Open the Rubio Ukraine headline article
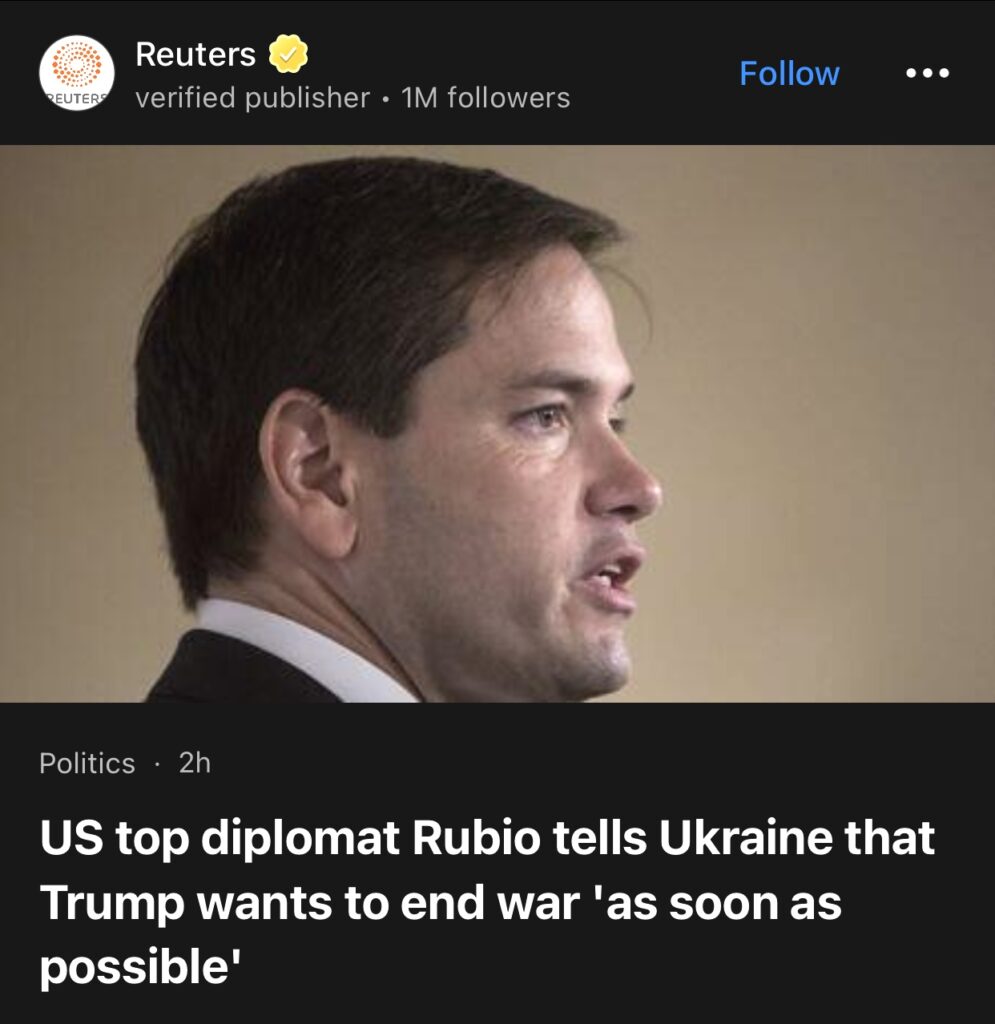 [487, 903]
